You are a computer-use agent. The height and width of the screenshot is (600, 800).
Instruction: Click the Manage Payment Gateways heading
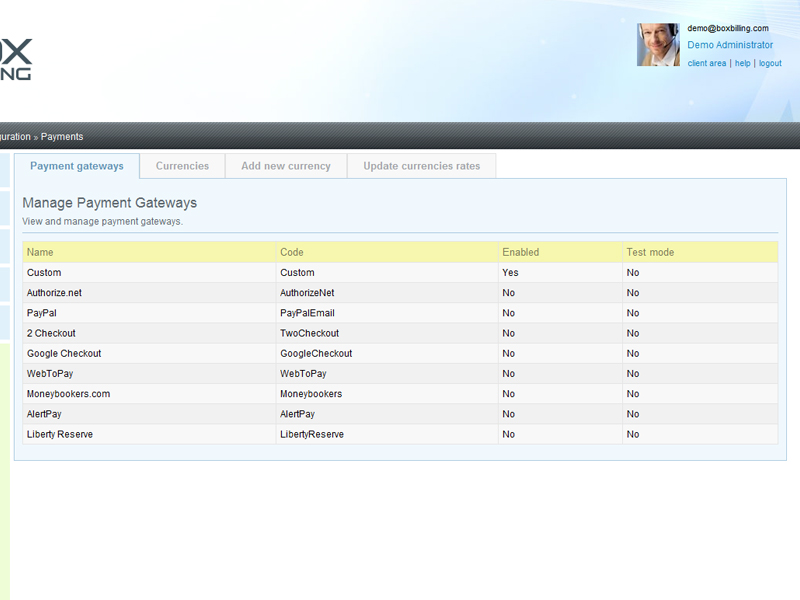pos(109,203)
